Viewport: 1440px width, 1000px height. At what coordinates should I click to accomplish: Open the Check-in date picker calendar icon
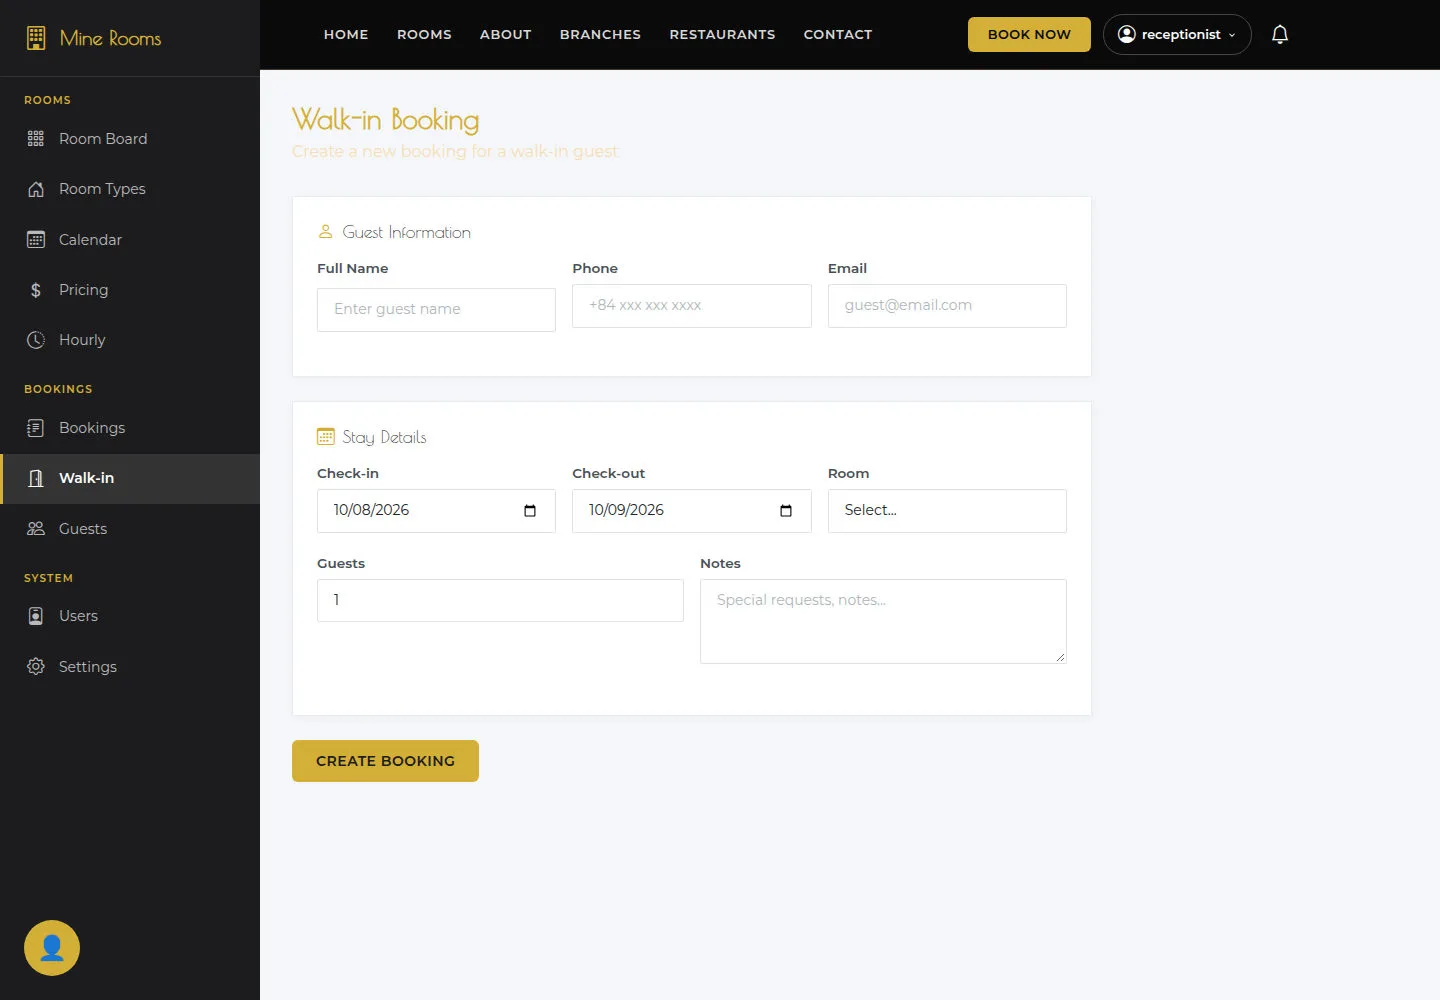530,511
